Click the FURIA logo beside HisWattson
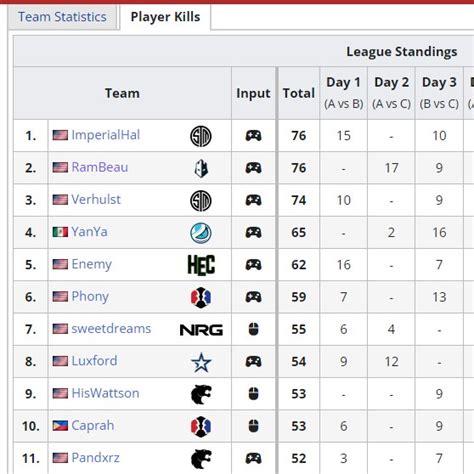 click(201, 394)
